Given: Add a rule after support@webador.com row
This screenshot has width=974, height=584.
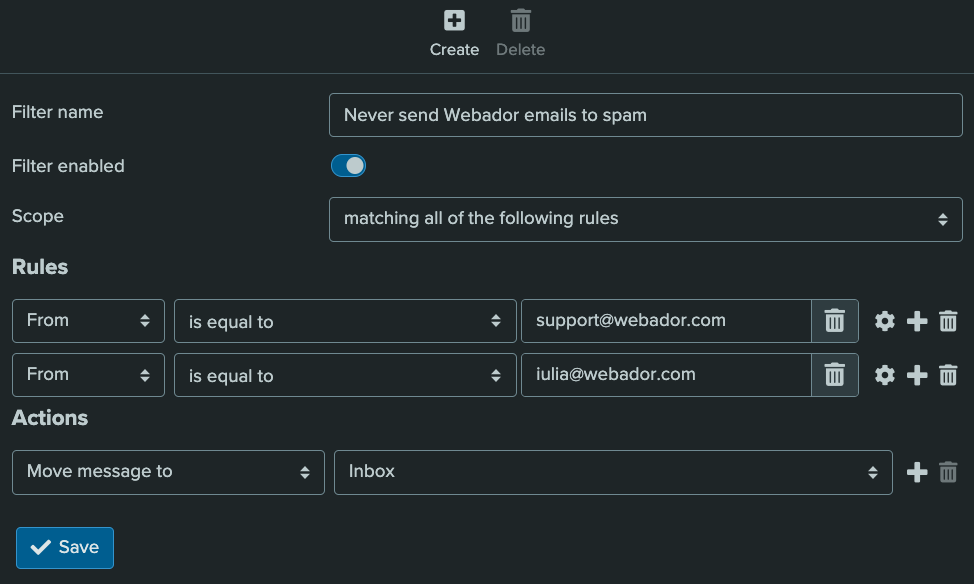Looking at the screenshot, I should coord(917,321).
